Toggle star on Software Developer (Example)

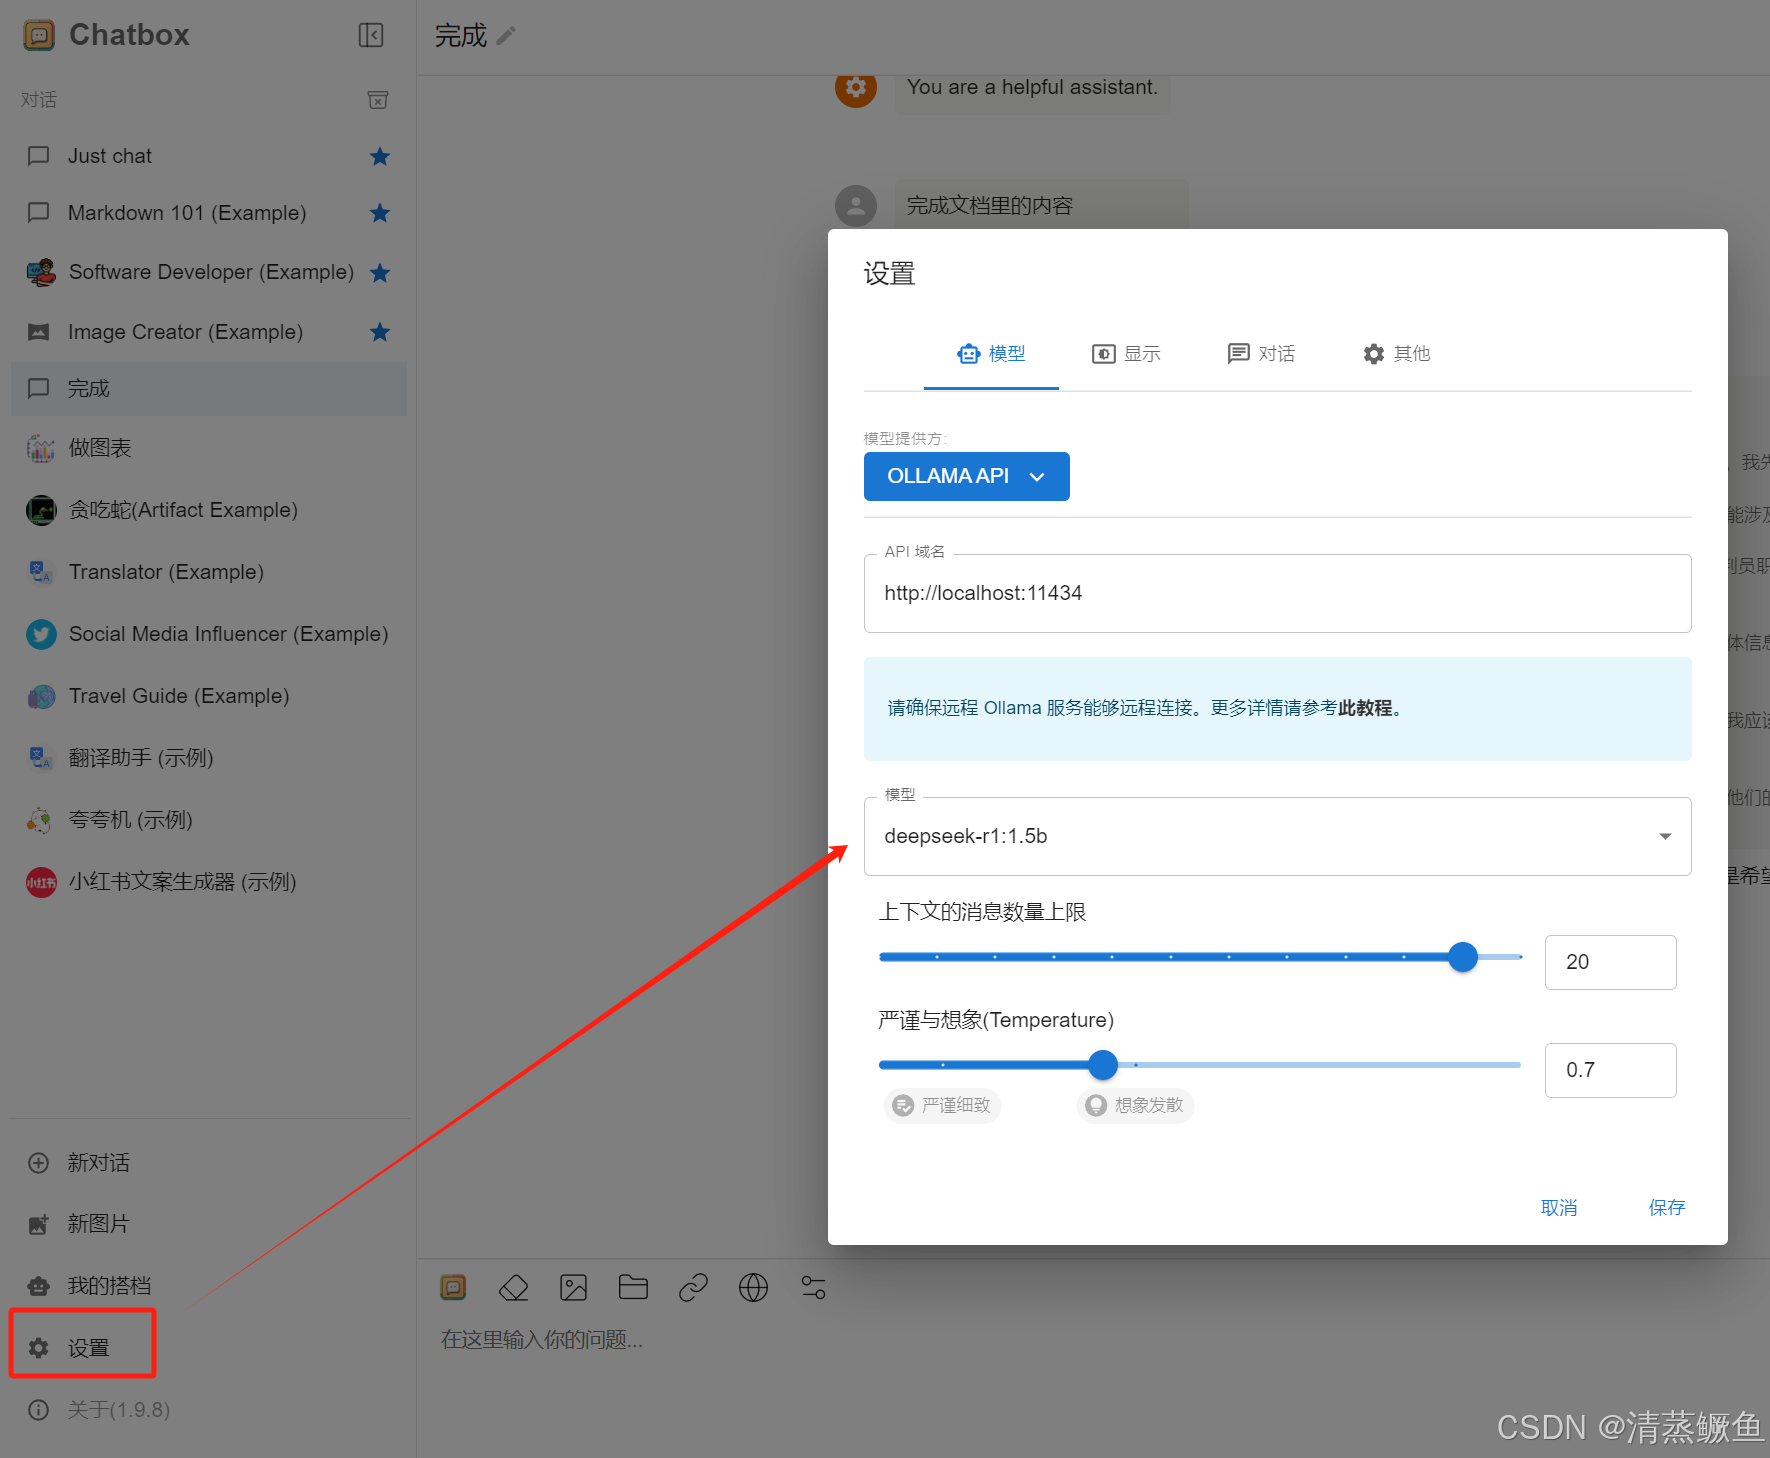tap(380, 272)
